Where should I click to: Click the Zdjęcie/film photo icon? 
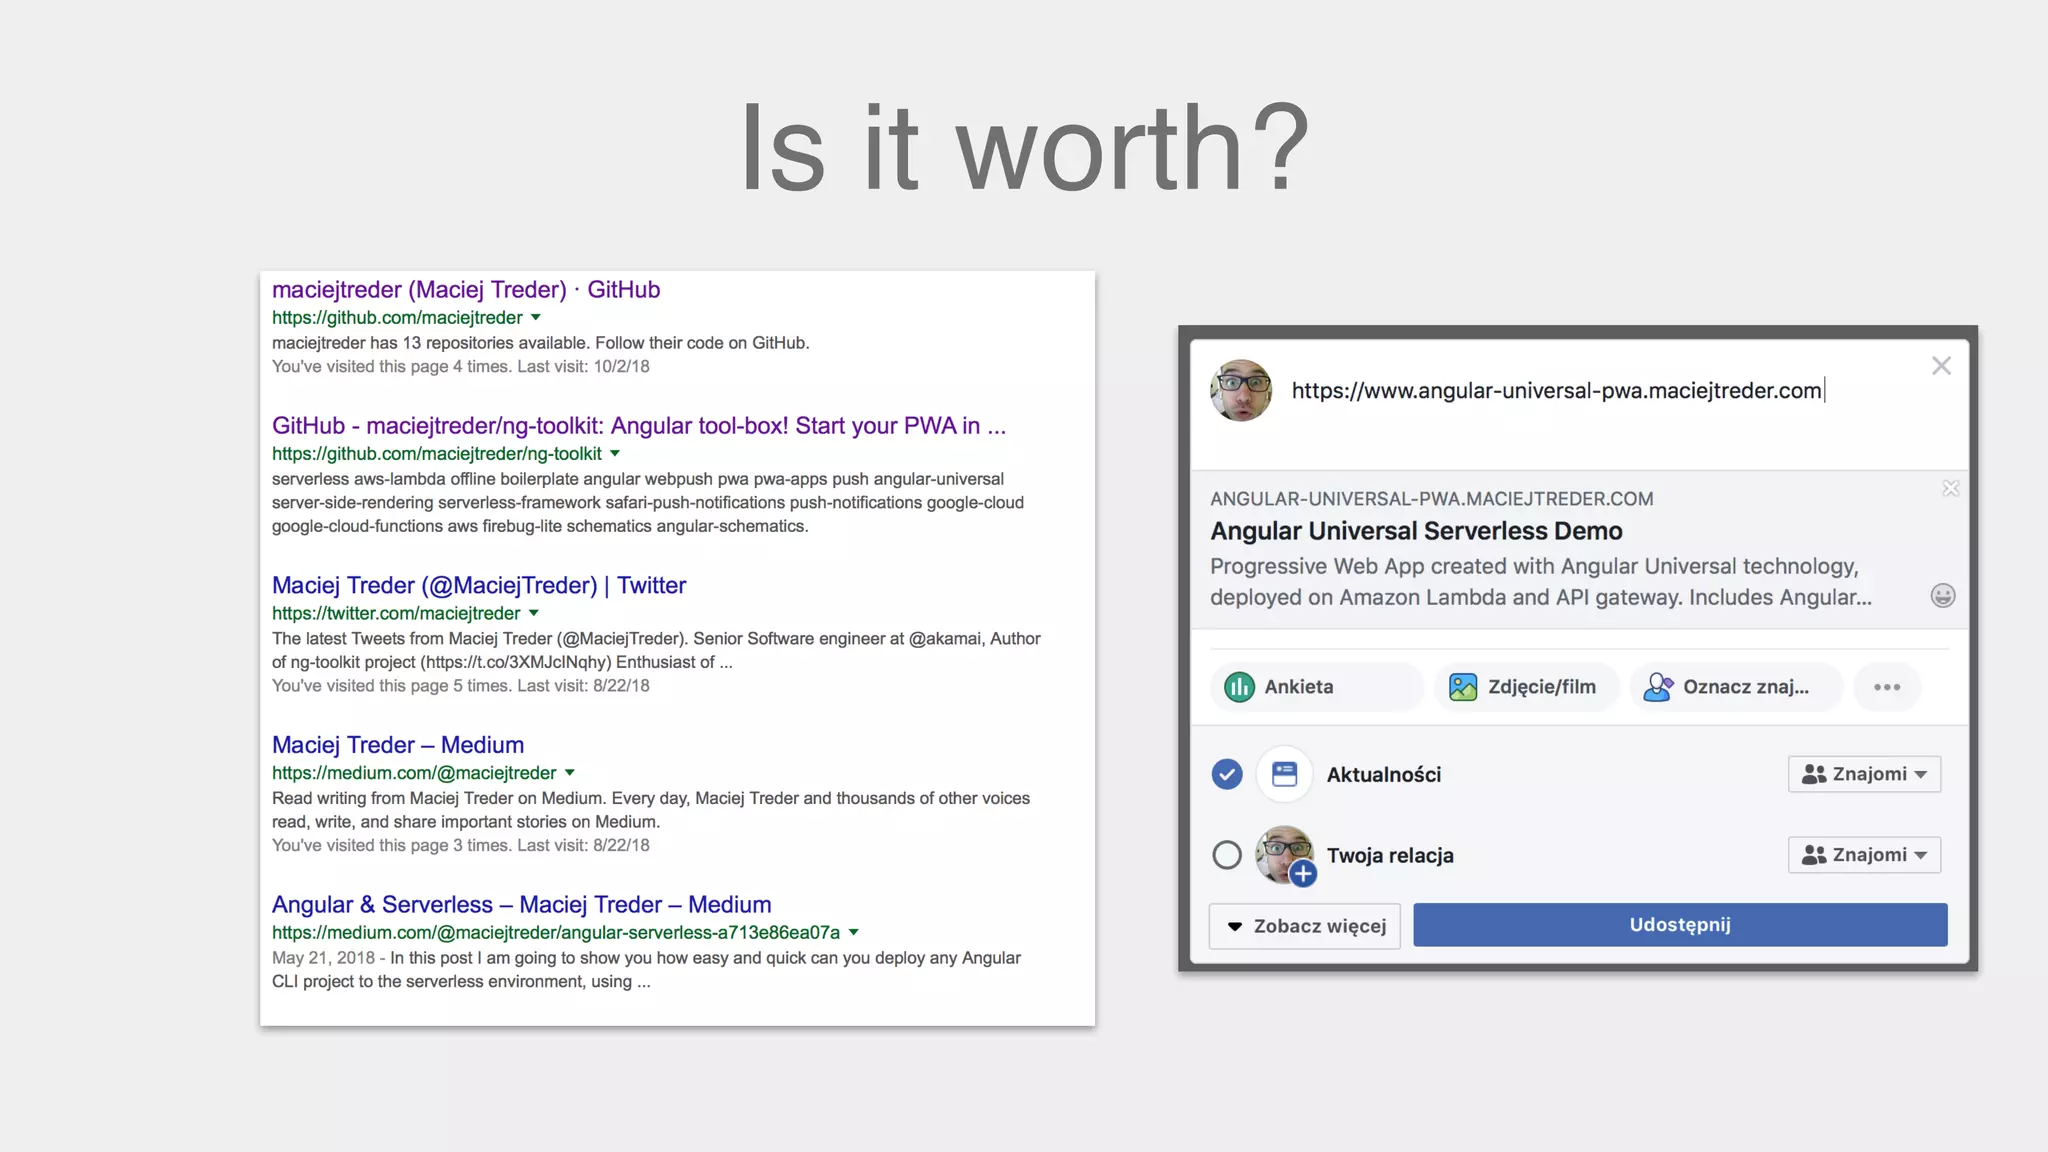(x=1463, y=687)
